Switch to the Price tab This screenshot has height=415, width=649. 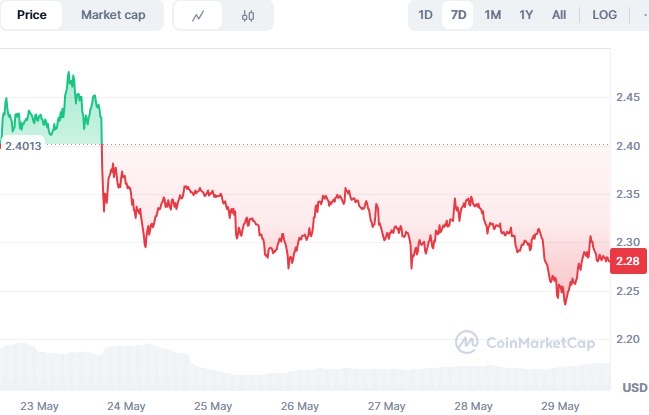[x=31, y=15]
